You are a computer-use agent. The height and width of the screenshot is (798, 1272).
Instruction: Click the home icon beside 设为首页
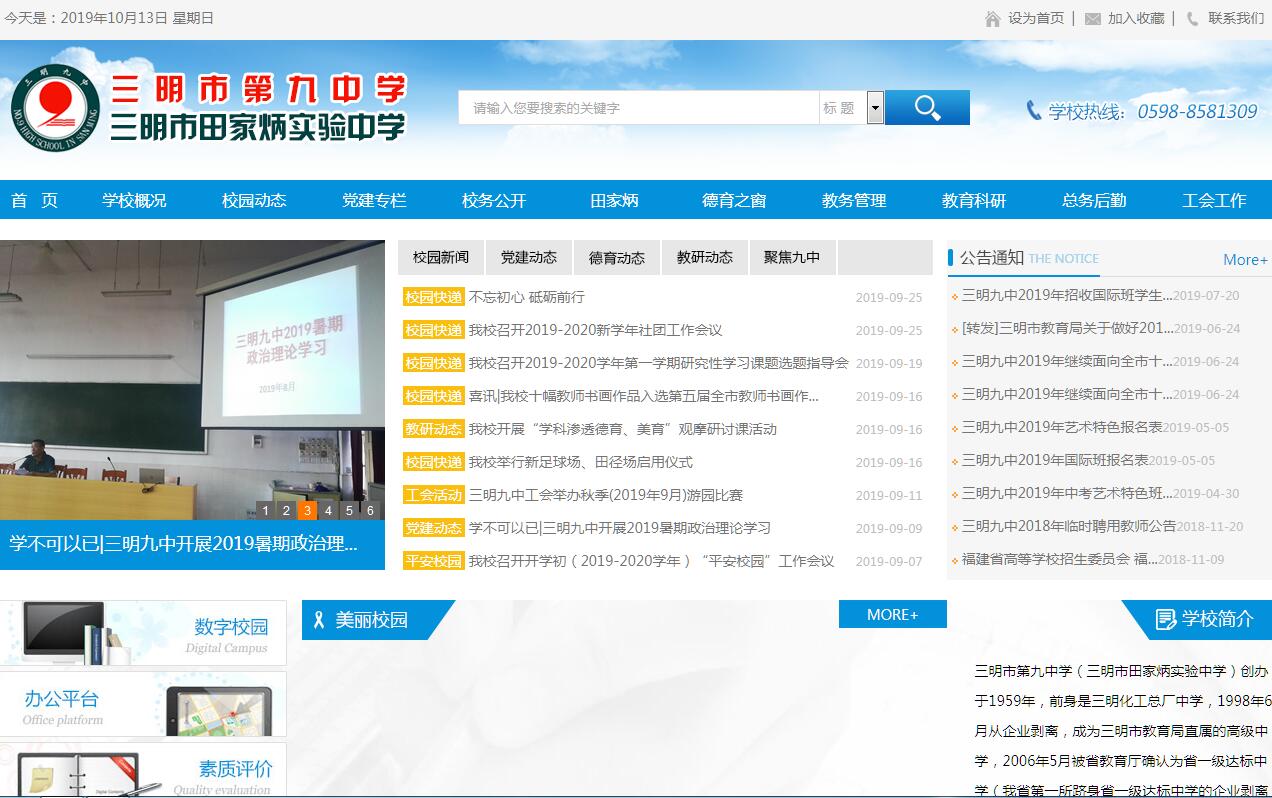(x=992, y=19)
